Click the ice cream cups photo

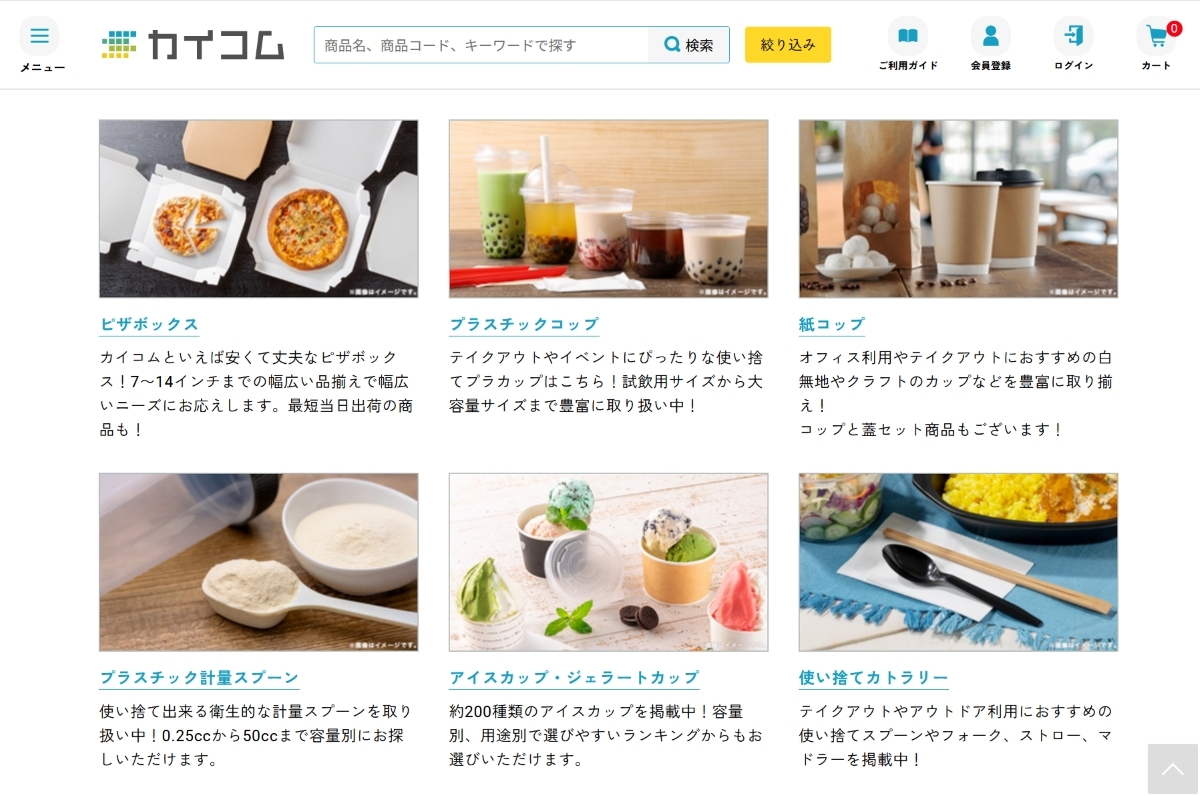609,562
